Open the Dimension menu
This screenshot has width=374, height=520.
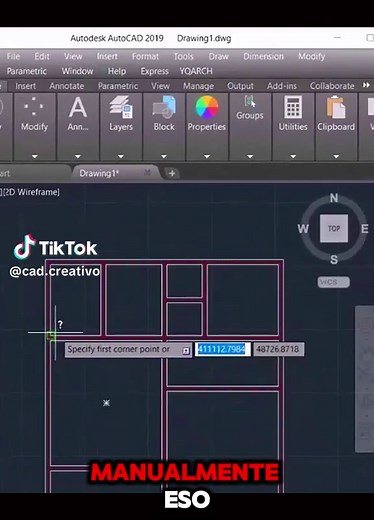(x=263, y=56)
